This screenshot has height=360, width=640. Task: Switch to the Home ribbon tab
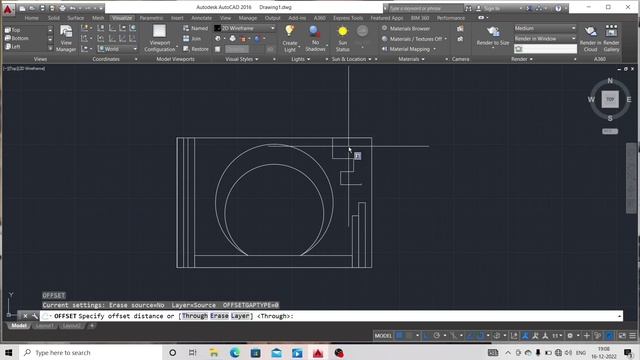point(31,18)
